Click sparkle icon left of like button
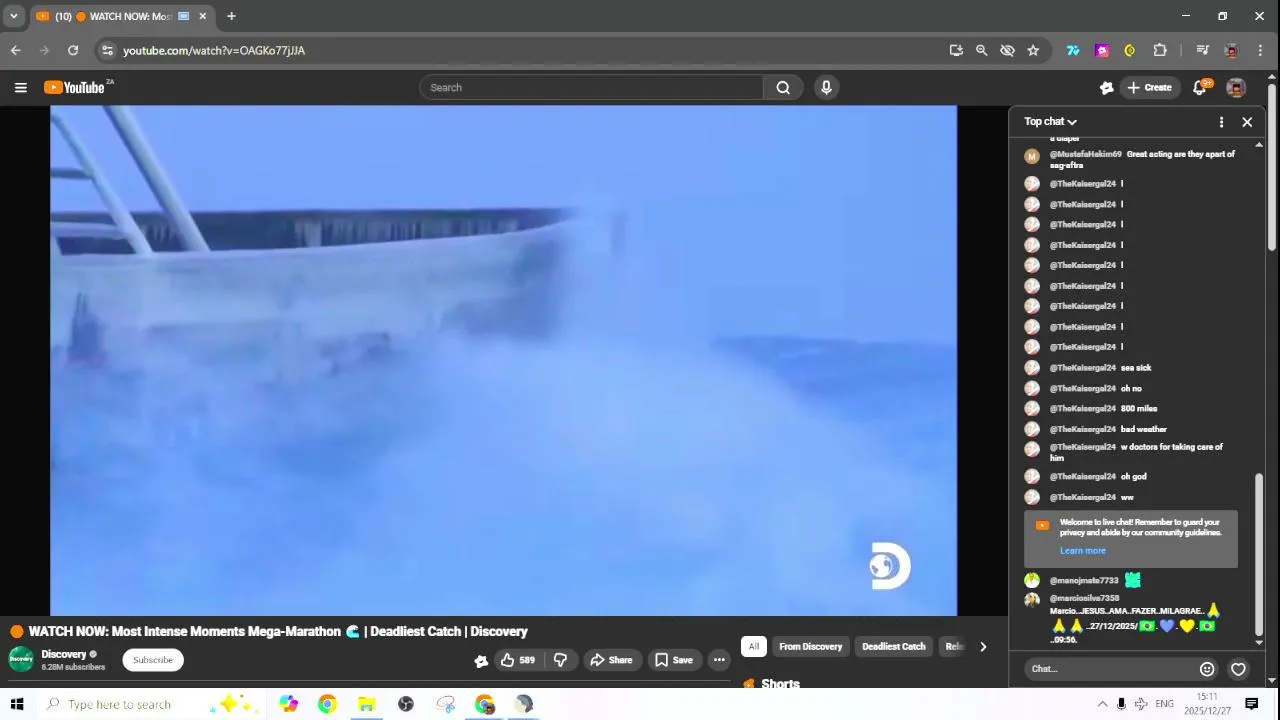 [481, 661]
